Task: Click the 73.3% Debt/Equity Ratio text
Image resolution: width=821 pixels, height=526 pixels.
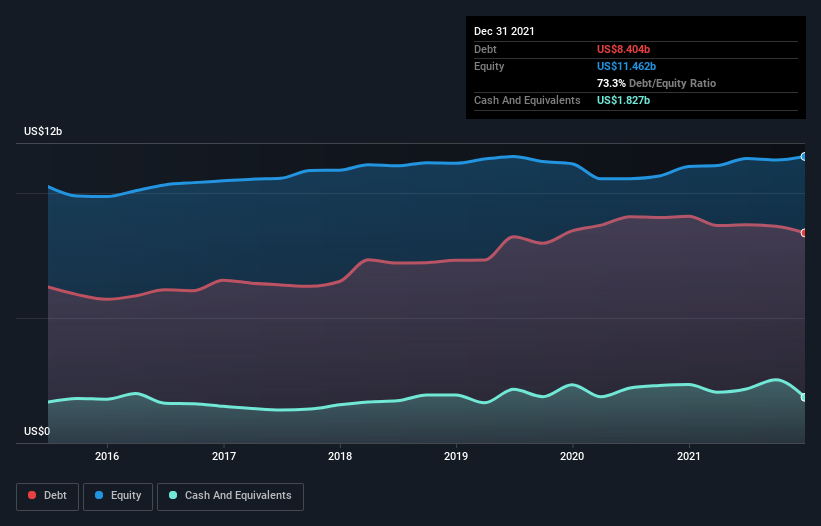Action: (x=656, y=83)
